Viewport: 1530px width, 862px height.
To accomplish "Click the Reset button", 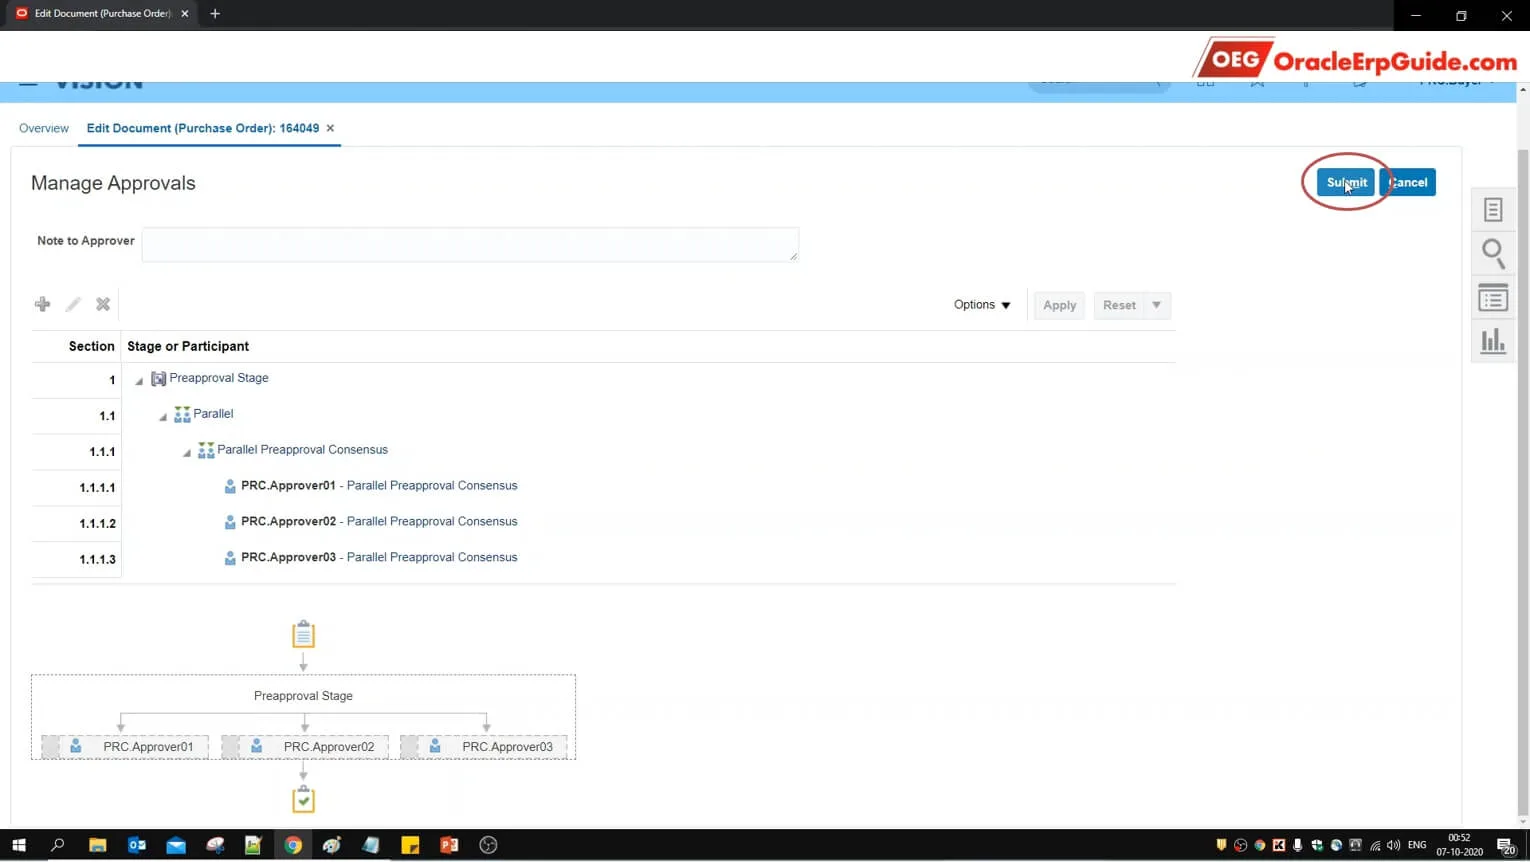I will coord(1119,305).
